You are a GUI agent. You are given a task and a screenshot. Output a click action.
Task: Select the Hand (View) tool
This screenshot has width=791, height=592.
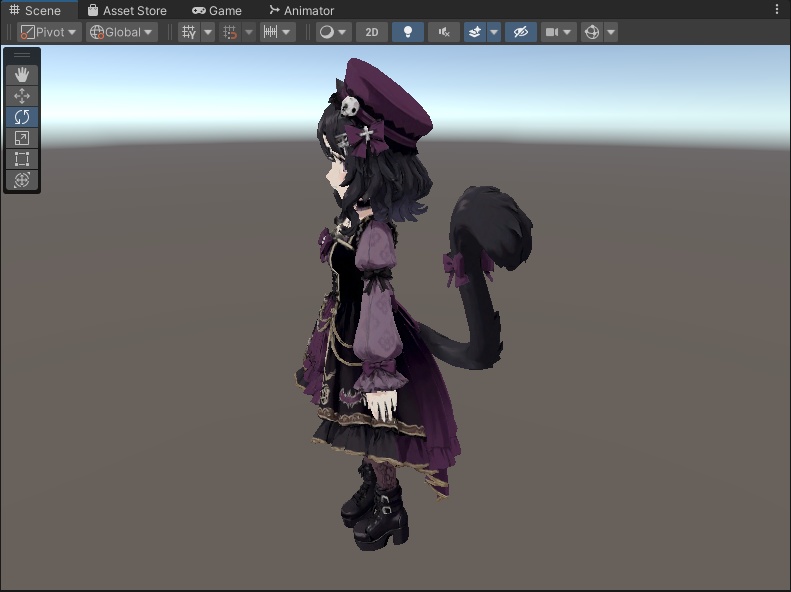click(22, 75)
